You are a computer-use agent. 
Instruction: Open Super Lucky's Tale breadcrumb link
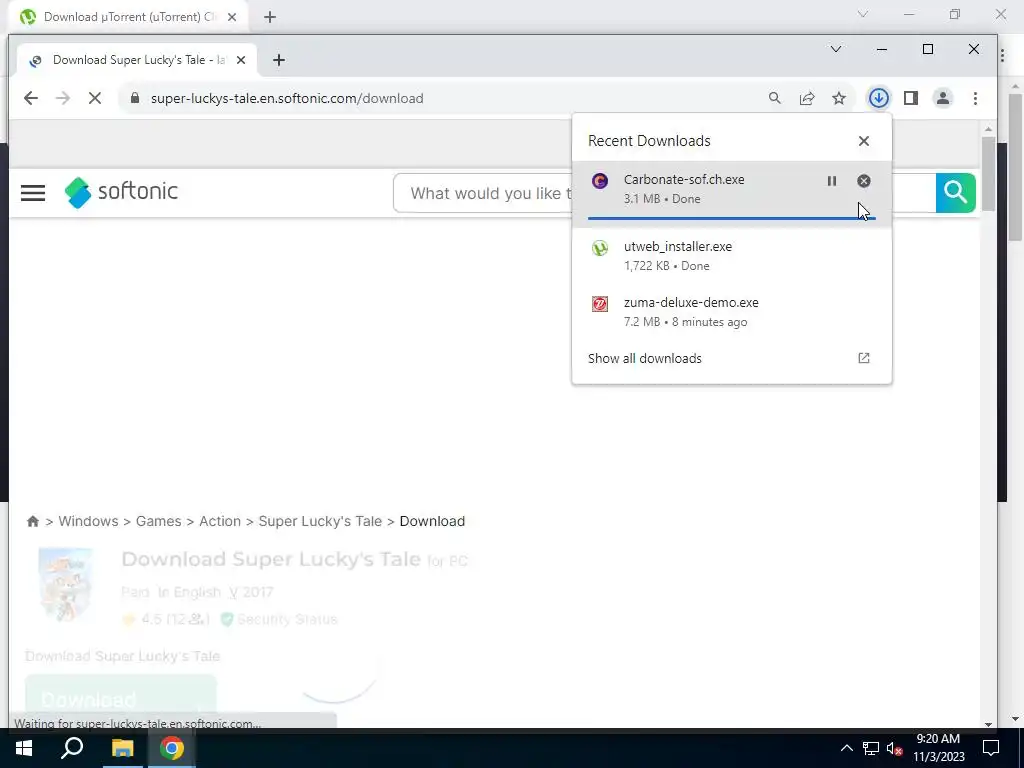point(320,521)
